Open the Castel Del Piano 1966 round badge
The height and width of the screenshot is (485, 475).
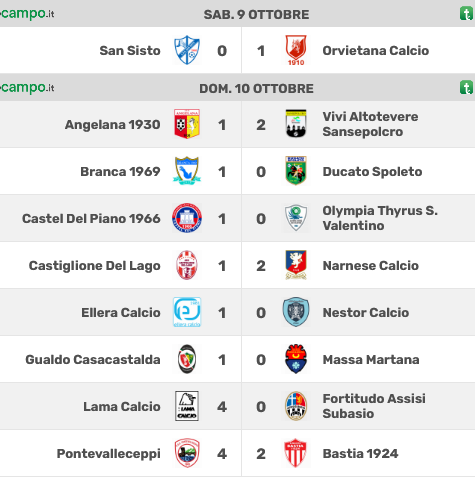[187, 218]
